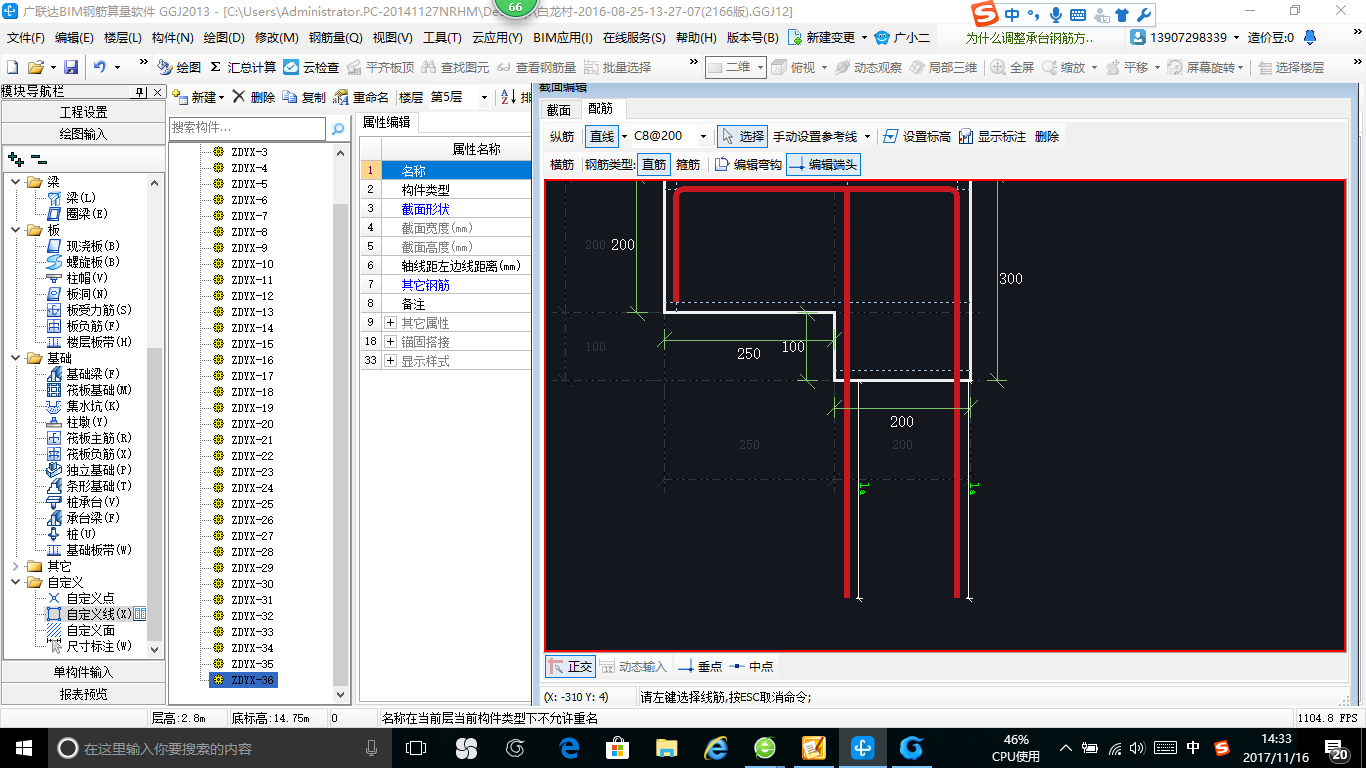1366x768 pixels.
Task: Click the open folder icon in toolbar
Action: click(x=36, y=67)
